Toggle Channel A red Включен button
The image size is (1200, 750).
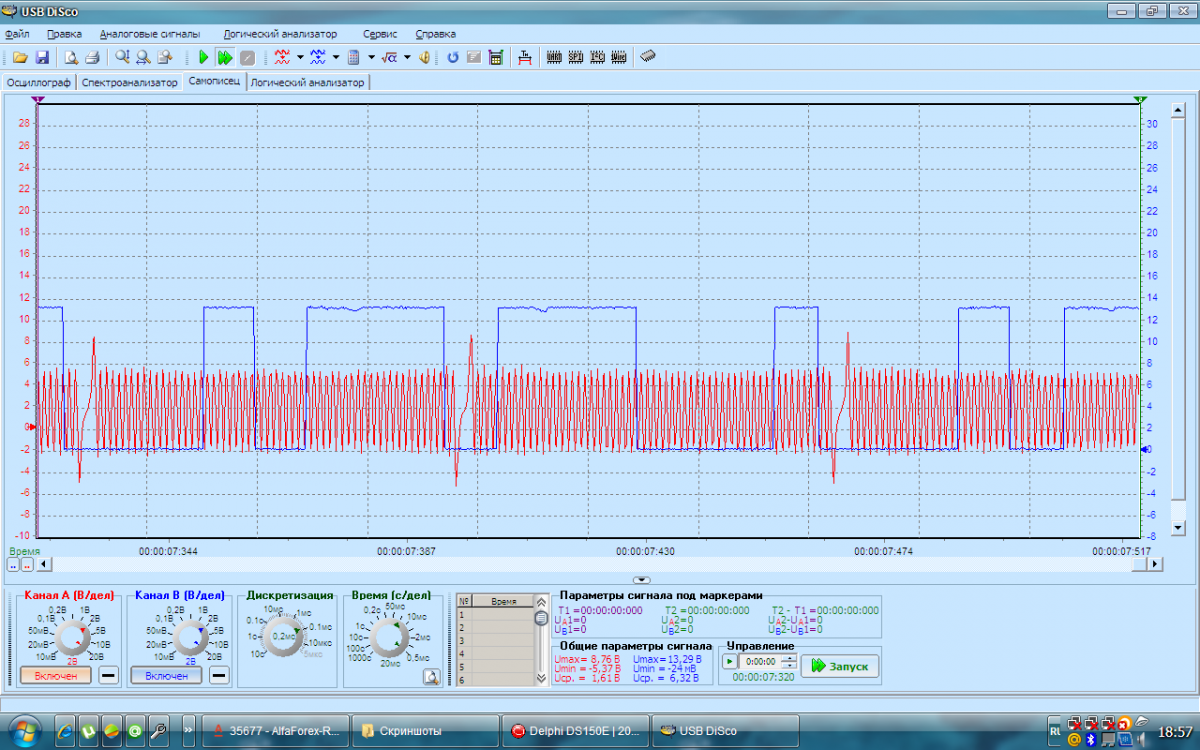click(55, 676)
